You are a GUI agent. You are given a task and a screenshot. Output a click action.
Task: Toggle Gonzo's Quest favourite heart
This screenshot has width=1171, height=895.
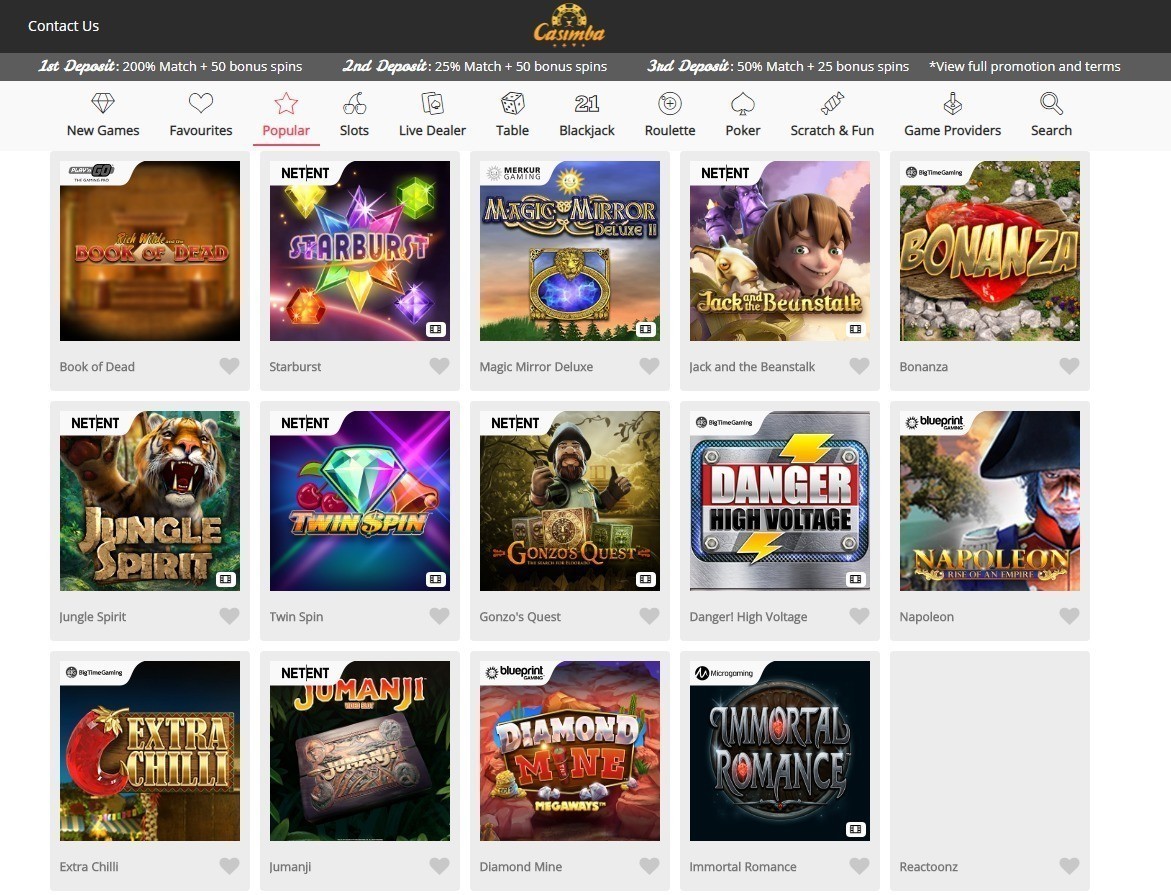coord(649,616)
